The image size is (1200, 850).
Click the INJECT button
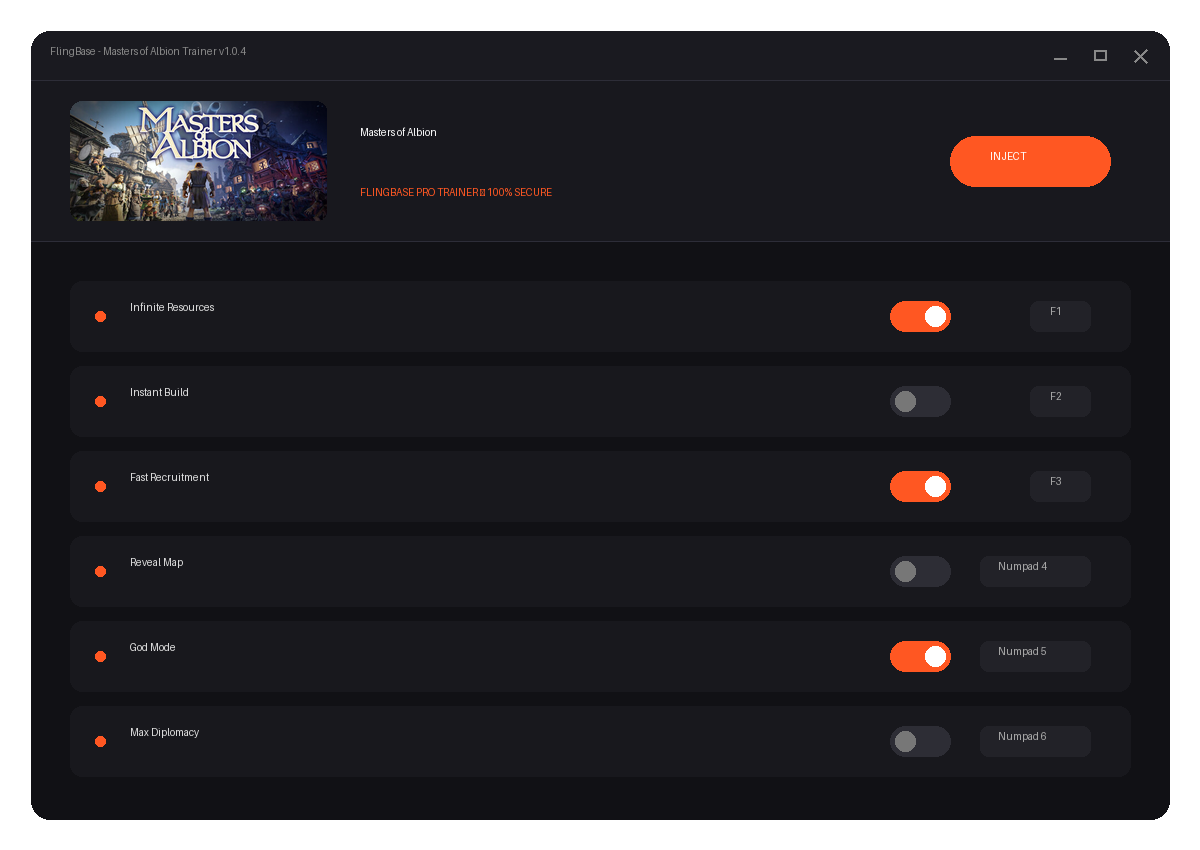pos(1030,161)
